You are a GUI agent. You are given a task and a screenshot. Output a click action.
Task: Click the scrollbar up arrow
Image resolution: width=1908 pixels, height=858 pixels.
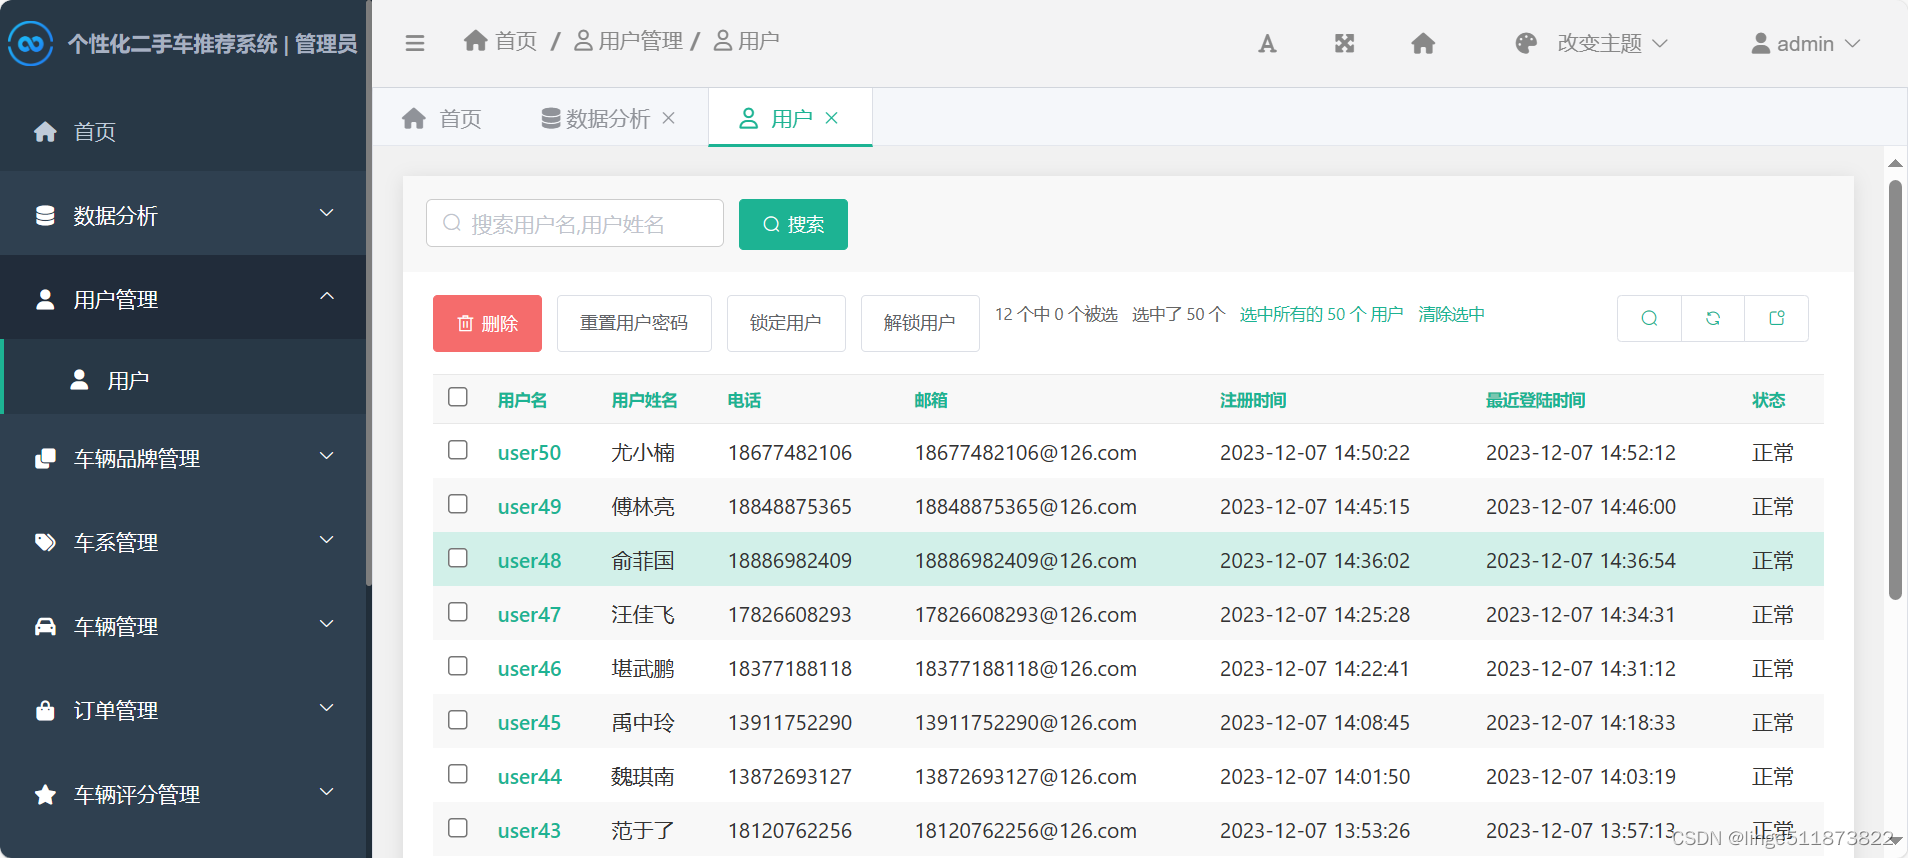tap(1895, 163)
